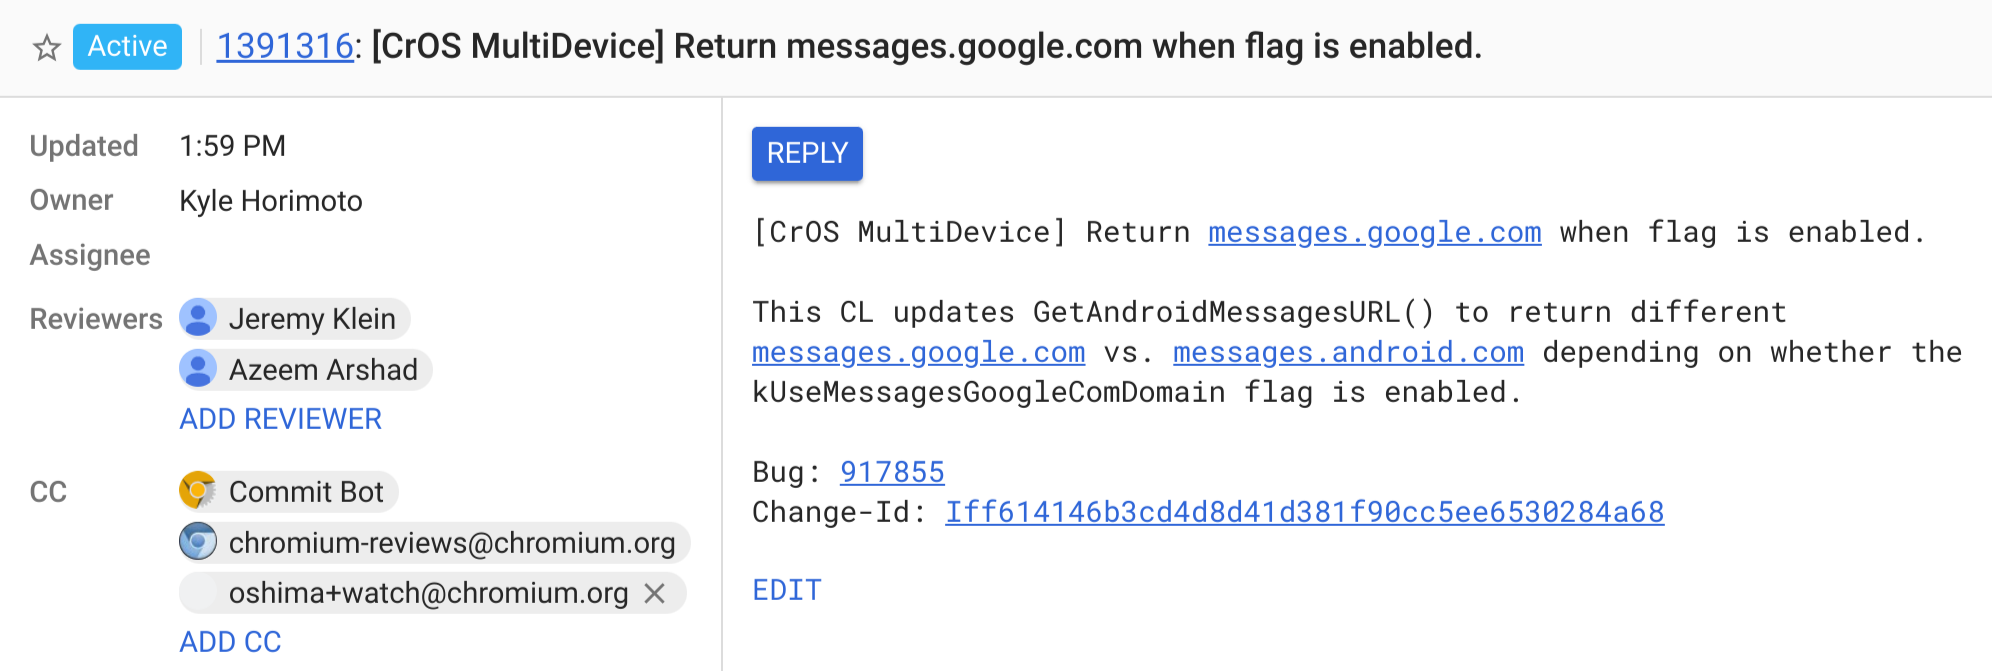Open messages.google.com link in the subject line
Screen dimensions: 1992x671
coord(1374,232)
